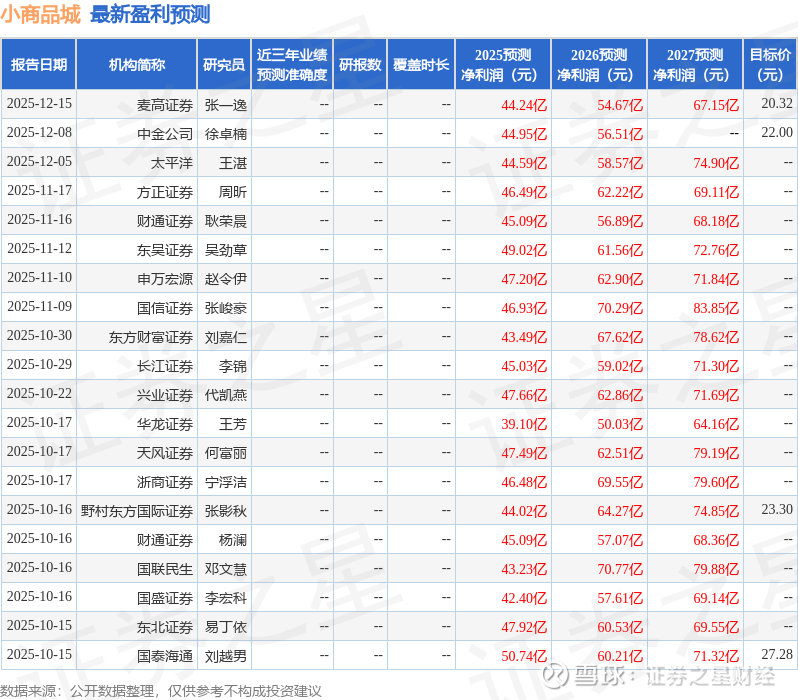
Task: Click analyst name 宁浮洁
Action: [226, 483]
